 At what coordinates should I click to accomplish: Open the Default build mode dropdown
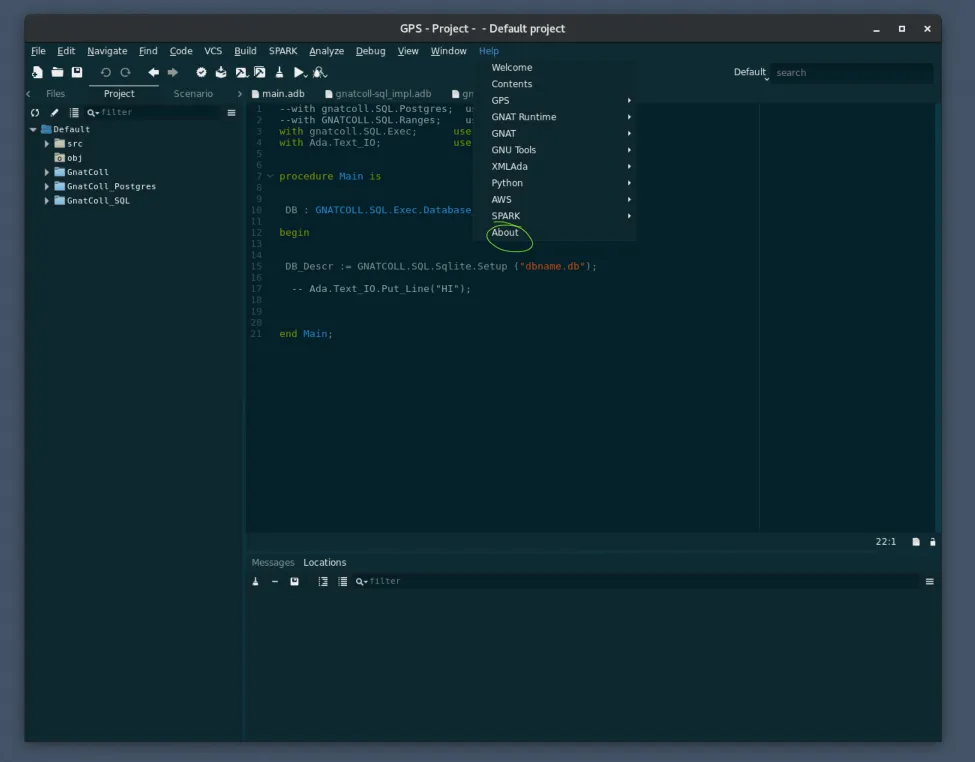(751, 73)
